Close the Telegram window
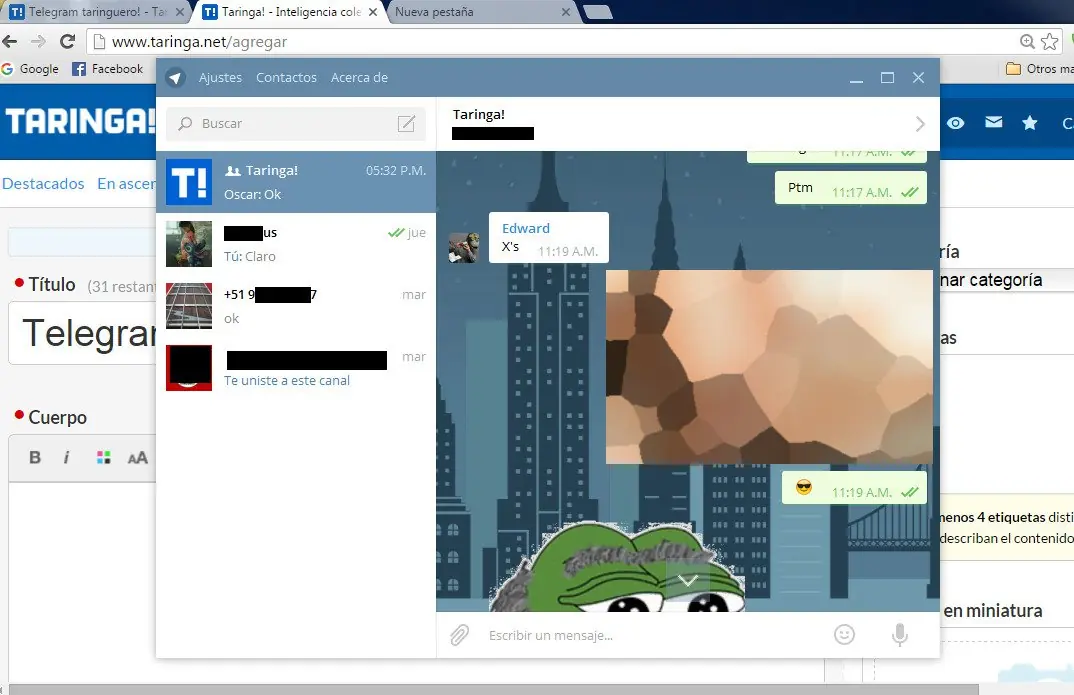 coord(919,77)
